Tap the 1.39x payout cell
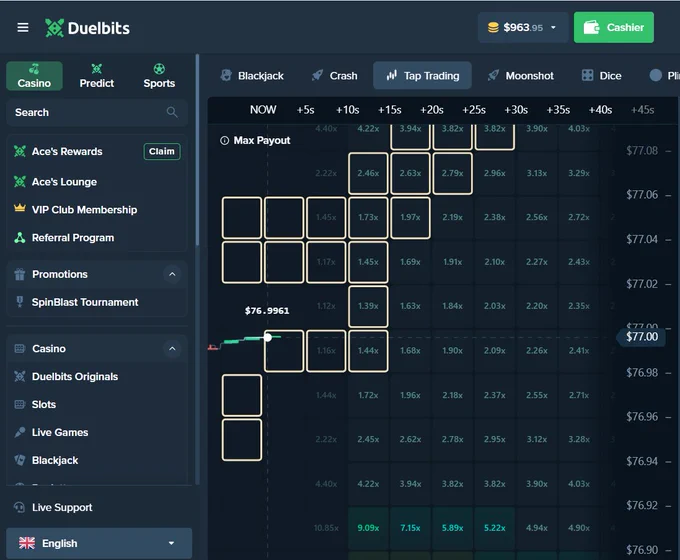Screen dimensions: 680x560 (368, 306)
